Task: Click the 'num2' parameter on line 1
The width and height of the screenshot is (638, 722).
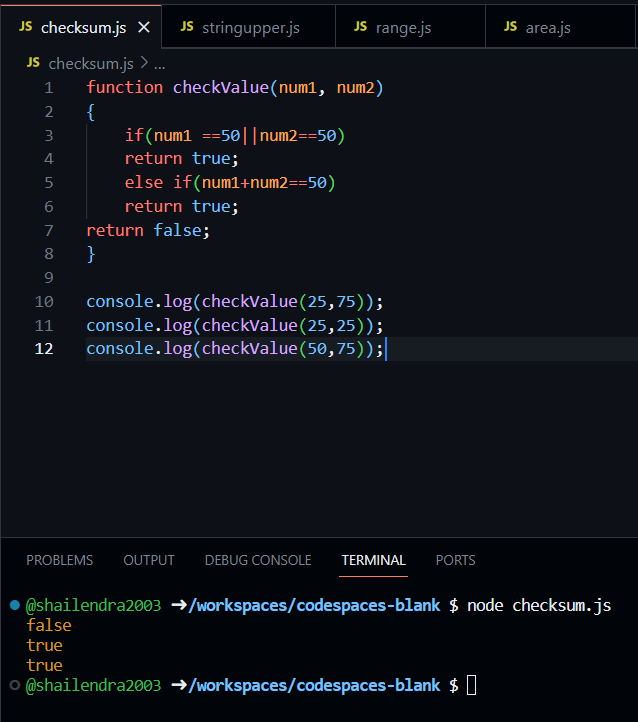Action: (x=355, y=87)
